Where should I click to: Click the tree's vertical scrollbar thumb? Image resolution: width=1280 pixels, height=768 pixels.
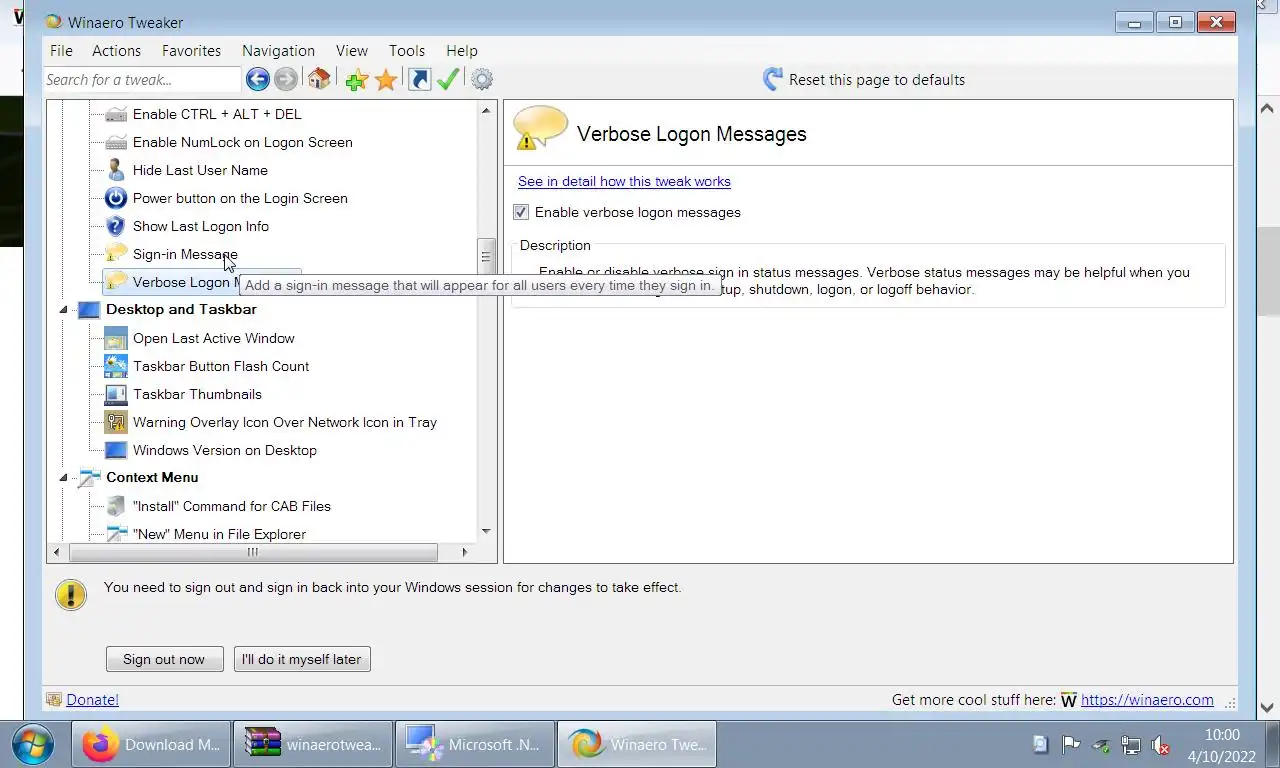point(486,257)
